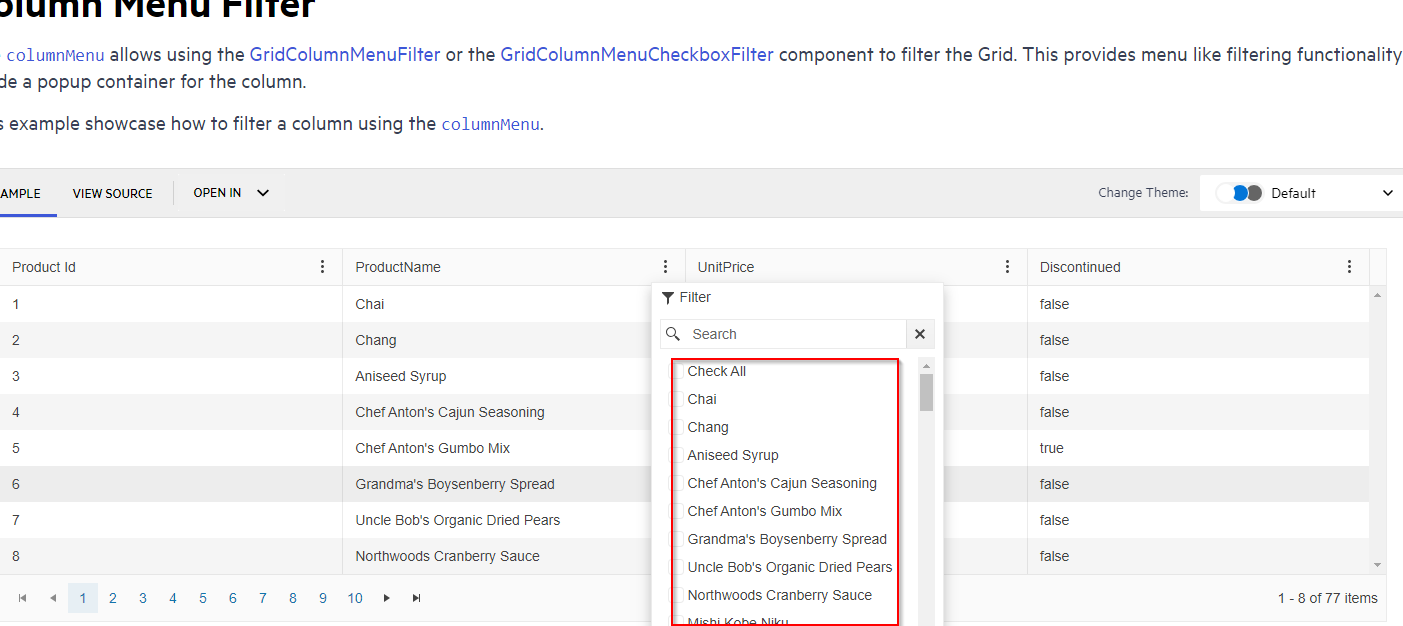
Task: Tick the Check All checkbox
Action: click(x=677, y=371)
